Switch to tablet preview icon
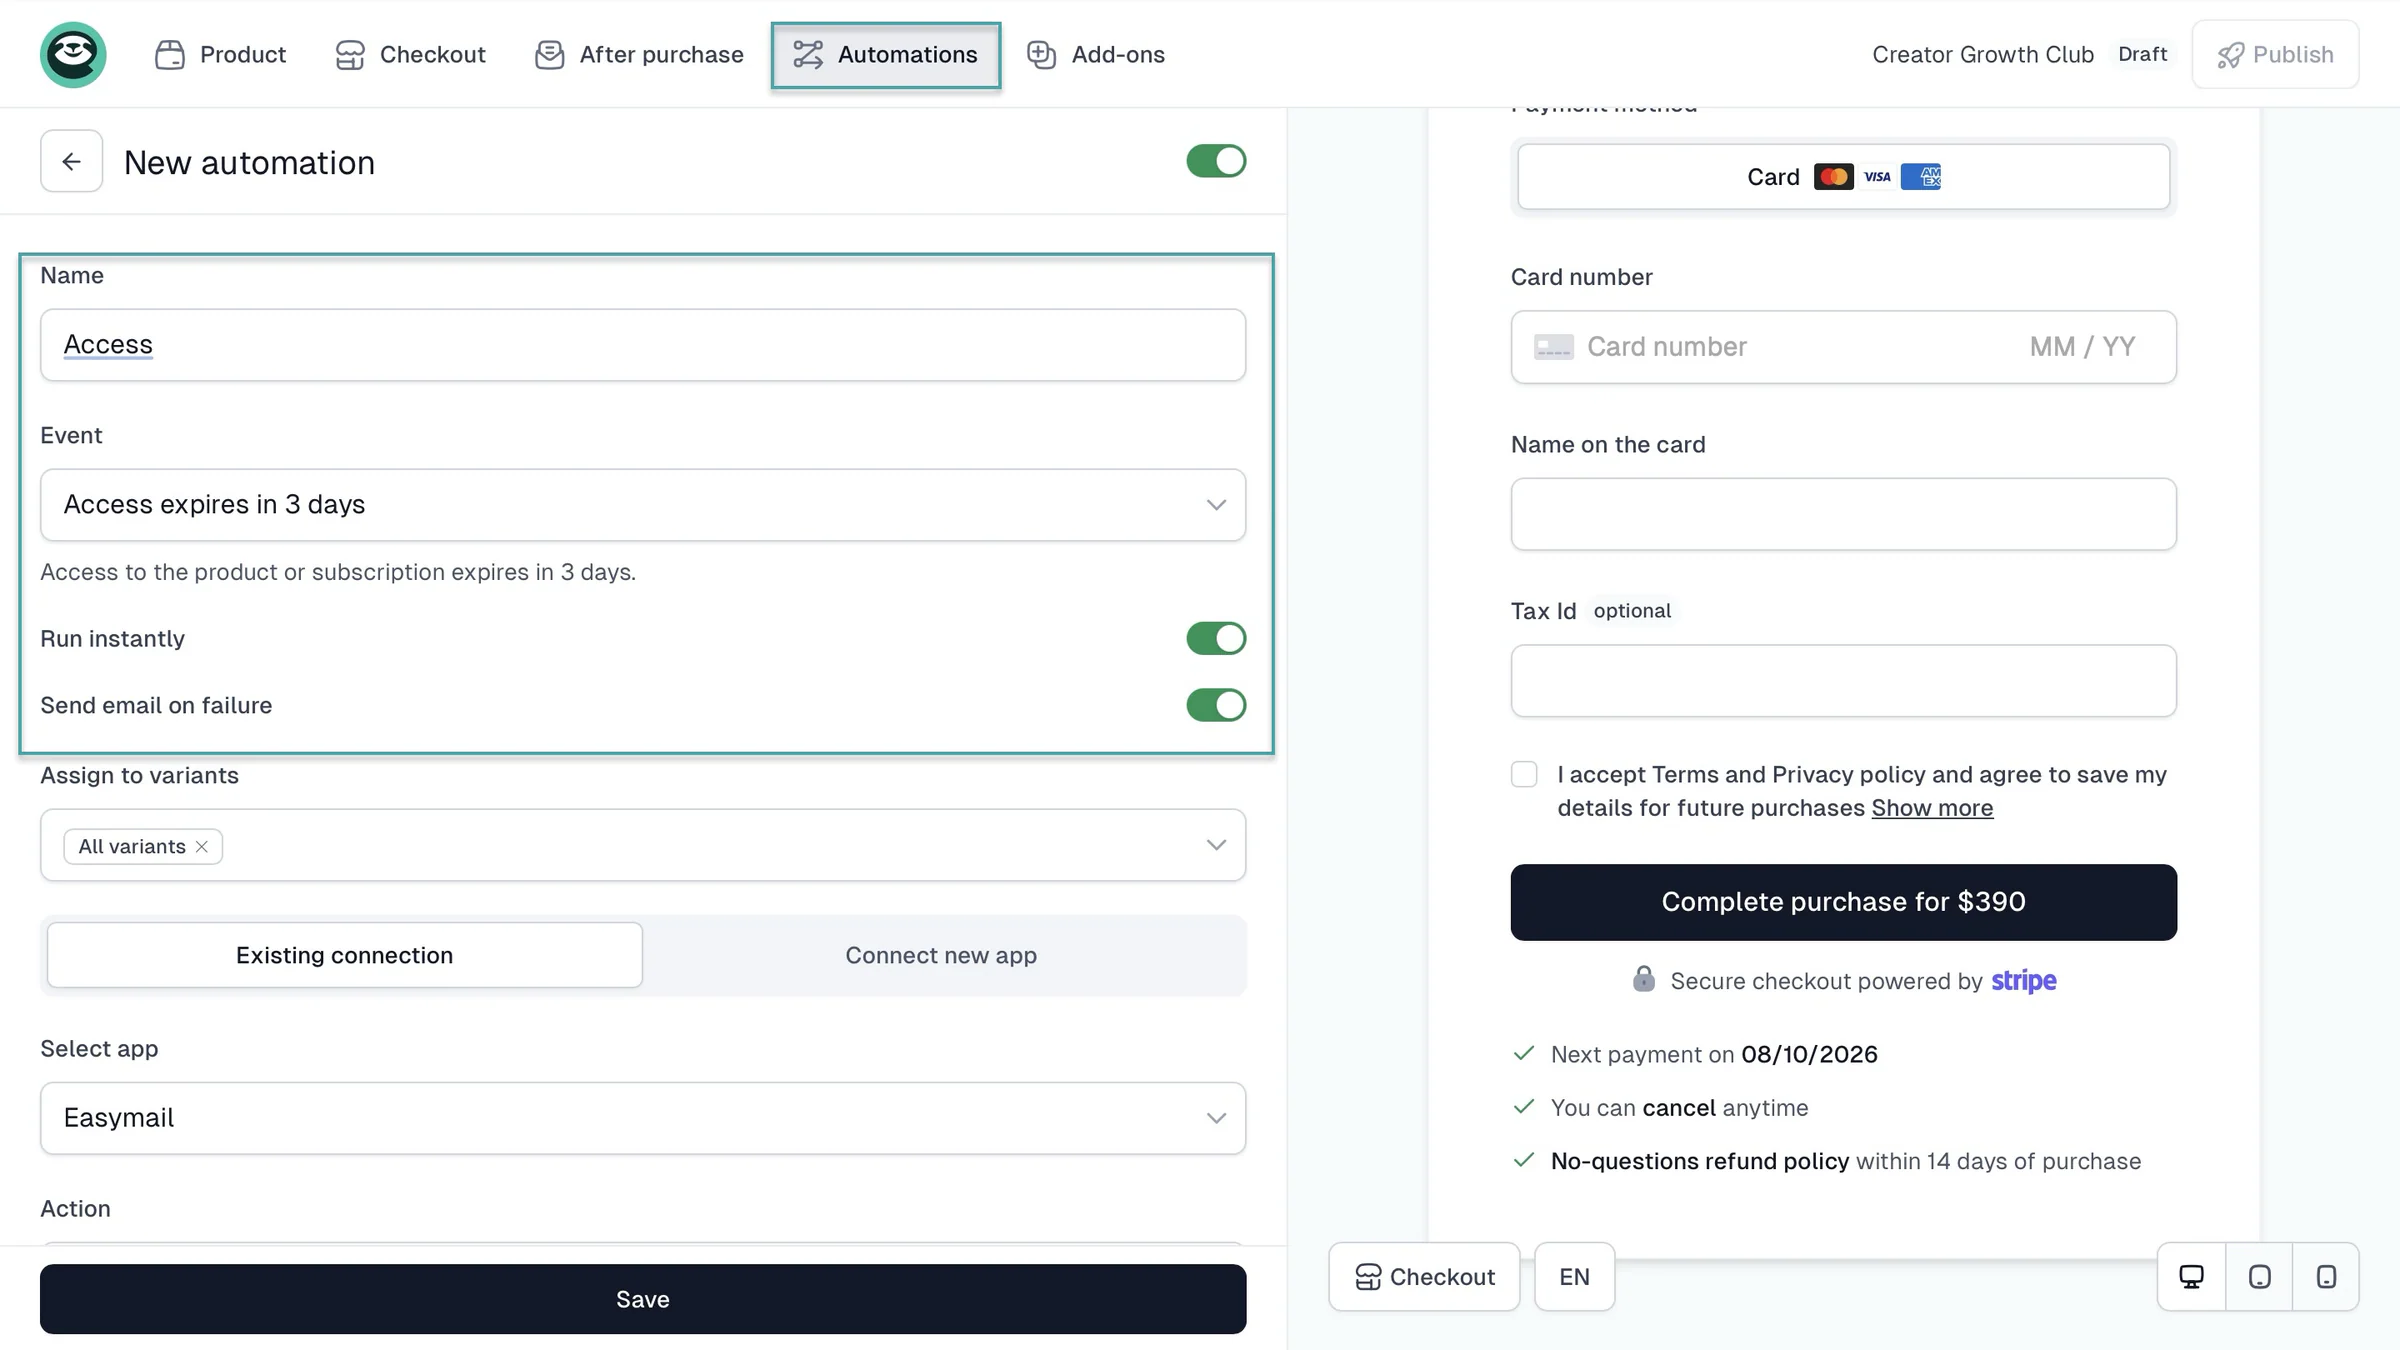This screenshot has width=2400, height=1350. coord(2259,1277)
